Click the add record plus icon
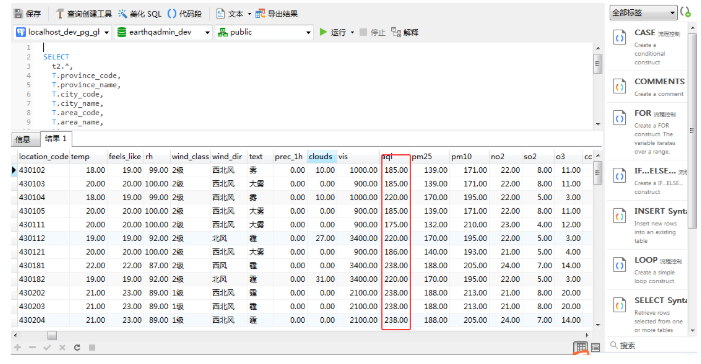This screenshot has height=364, width=701. [17, 347]
